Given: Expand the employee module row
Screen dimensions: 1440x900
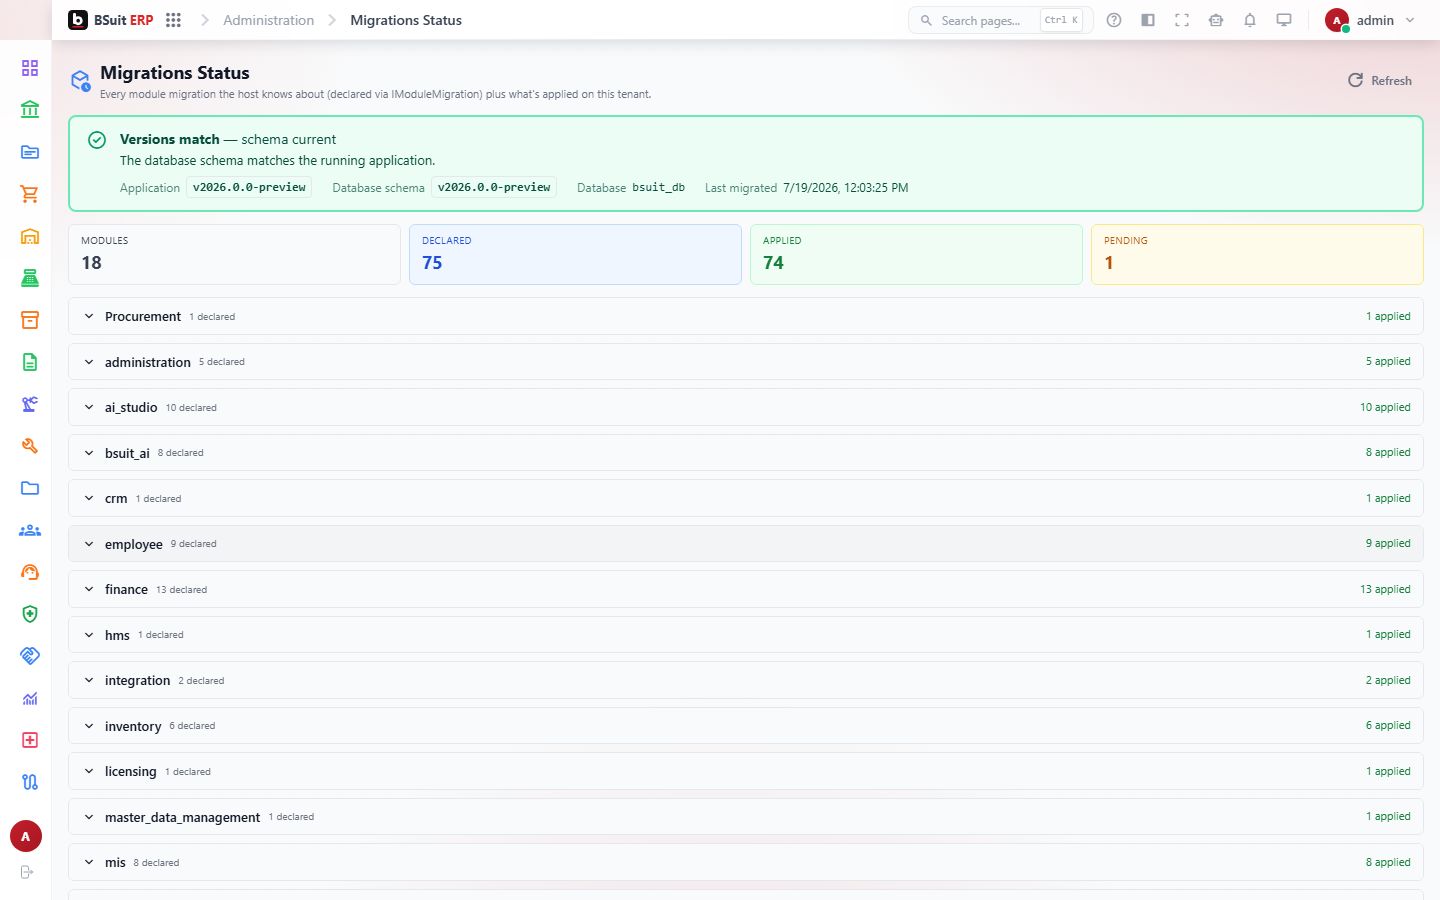Looking at the screenshot, I should pos(745,544).
